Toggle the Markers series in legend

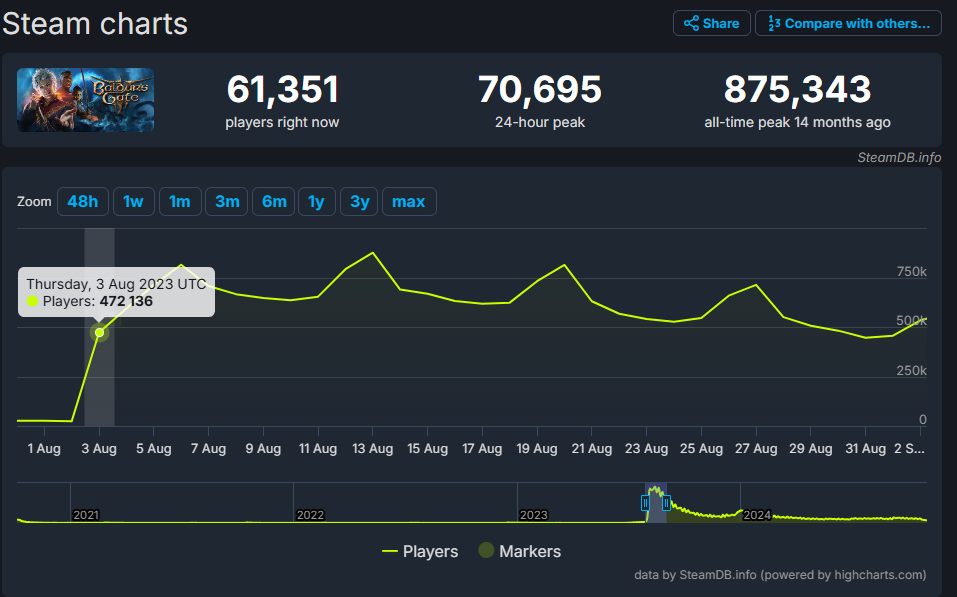click(520, 551)
